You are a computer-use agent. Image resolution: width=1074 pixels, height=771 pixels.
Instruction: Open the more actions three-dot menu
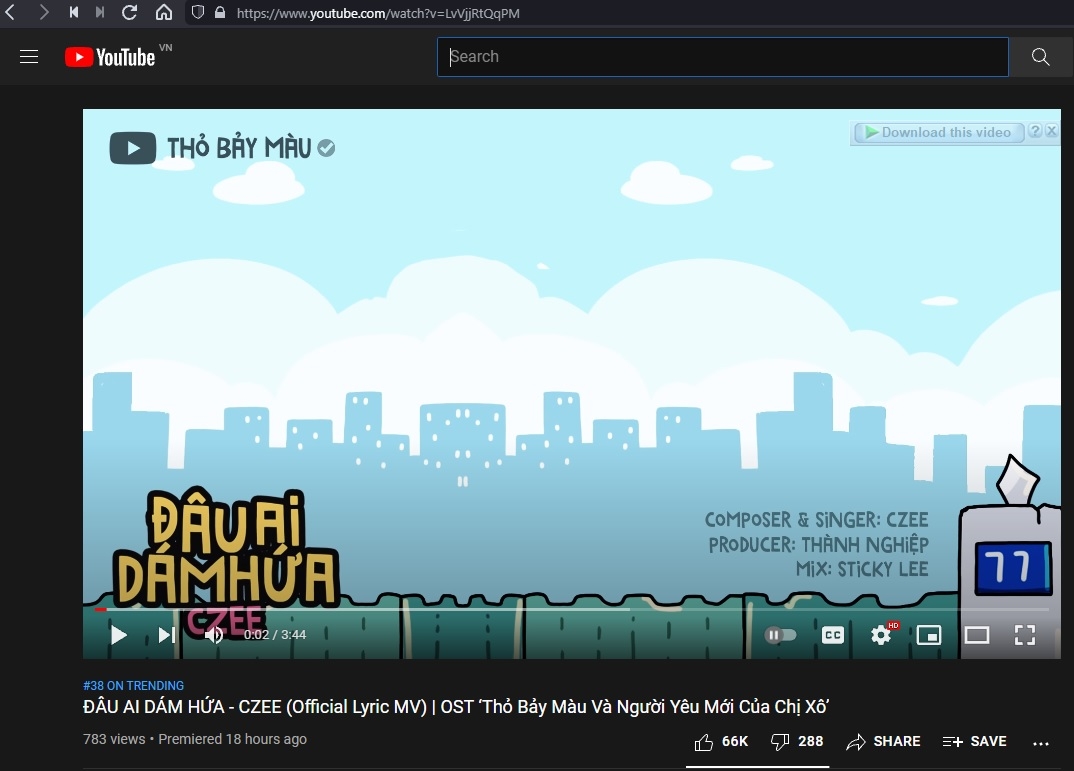pos(1040,743)
